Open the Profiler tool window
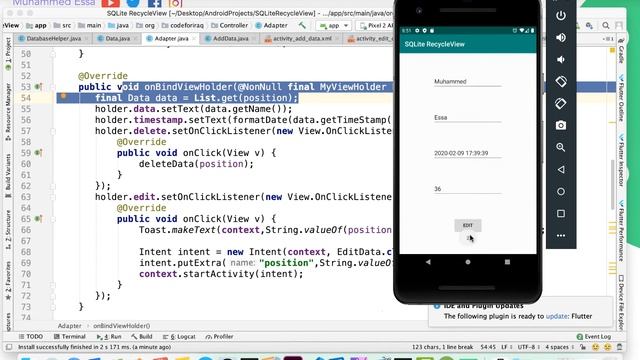 tap(219, 336)
